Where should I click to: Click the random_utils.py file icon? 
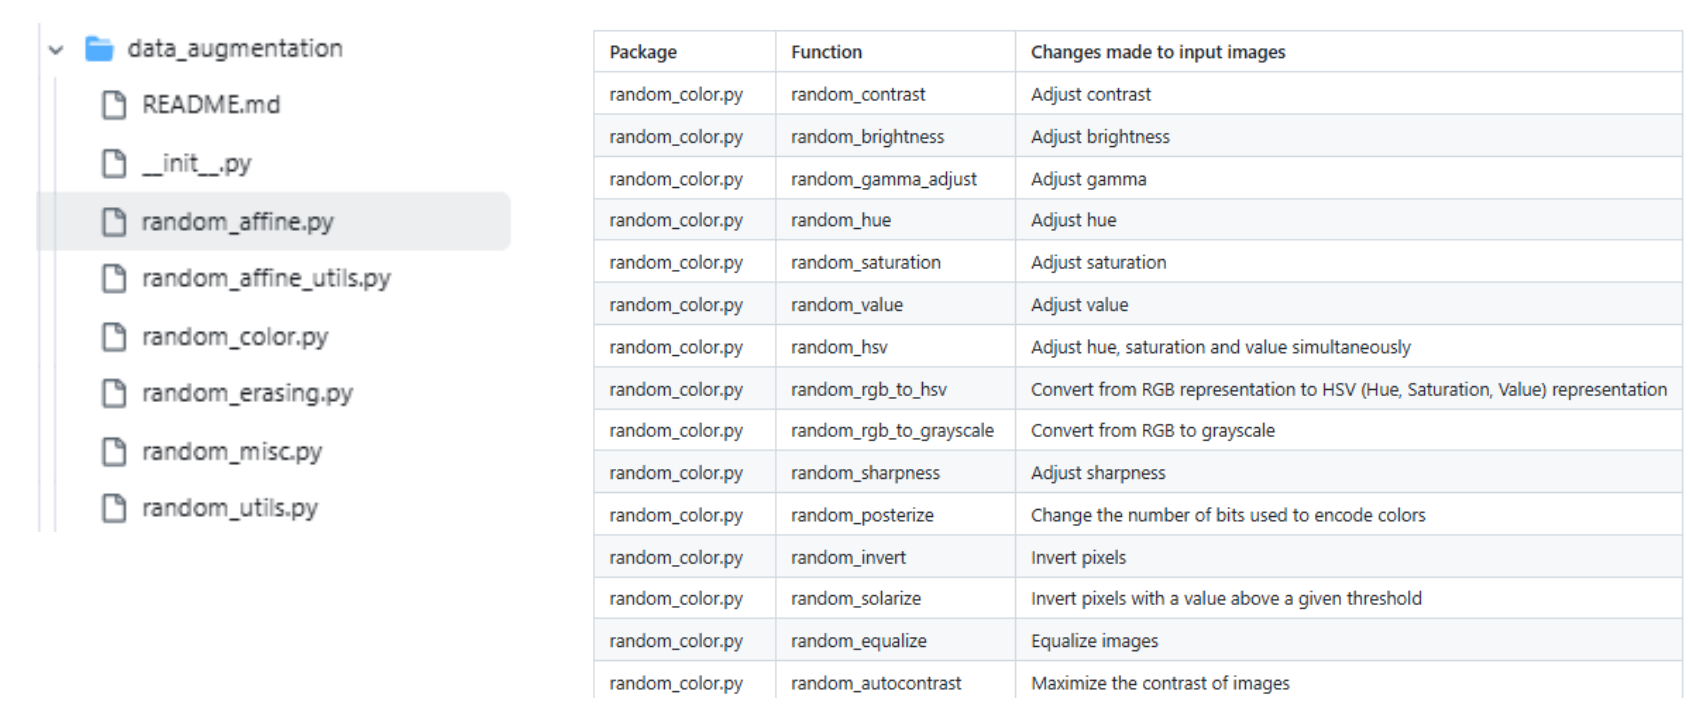click(x=114, y=509)
